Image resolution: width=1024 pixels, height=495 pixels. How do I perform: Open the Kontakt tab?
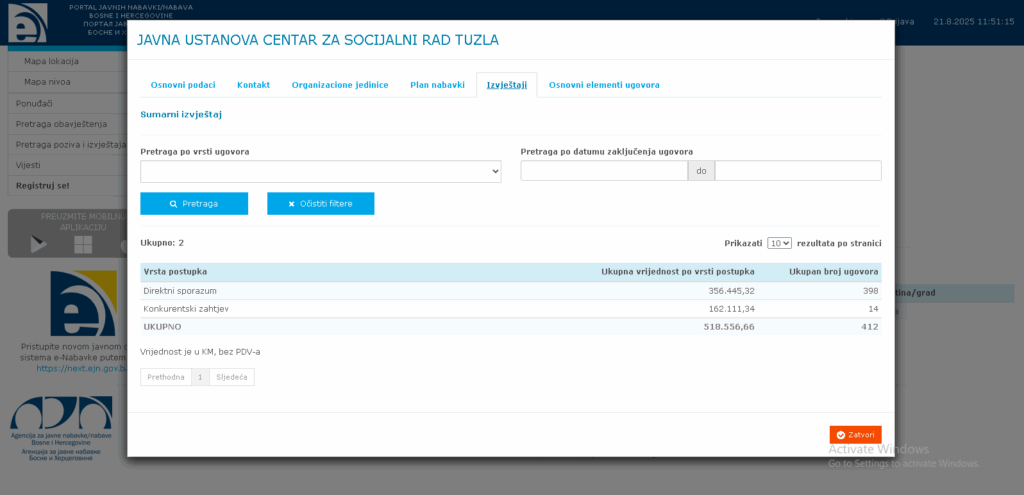tap(253, 85)
